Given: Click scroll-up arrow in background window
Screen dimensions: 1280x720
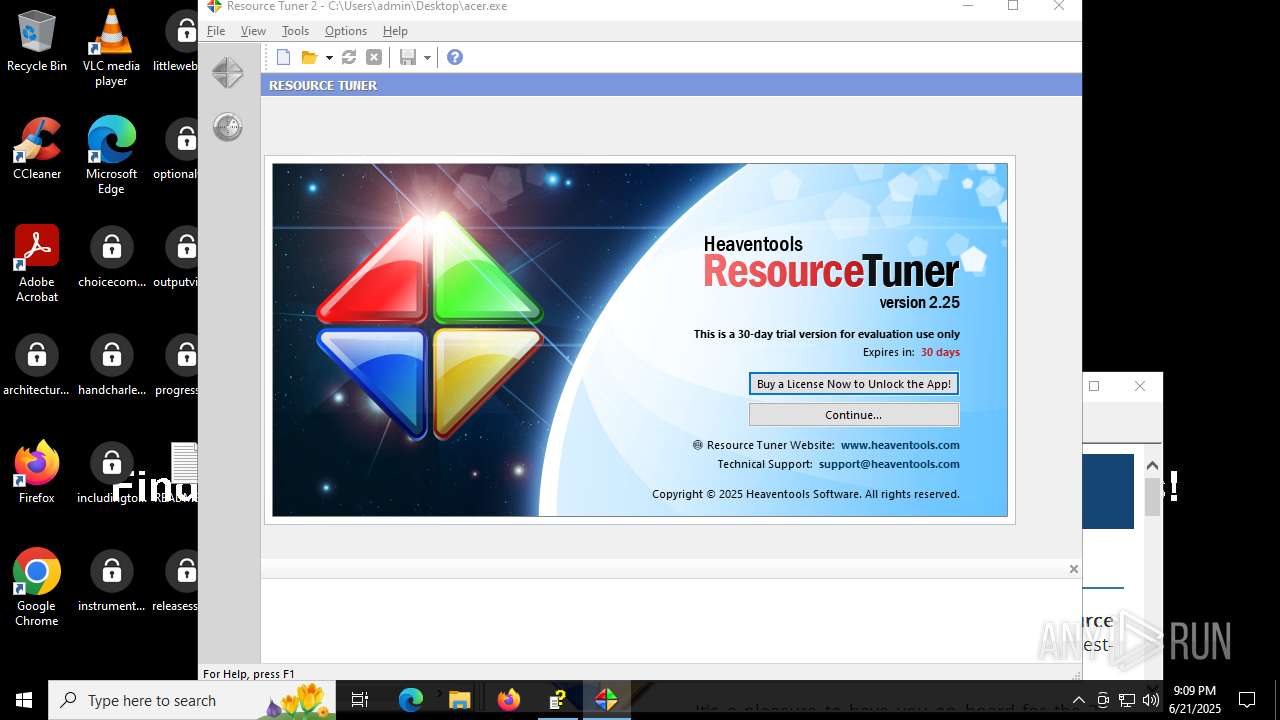Looking at the screenshot, I should 1152,465.
